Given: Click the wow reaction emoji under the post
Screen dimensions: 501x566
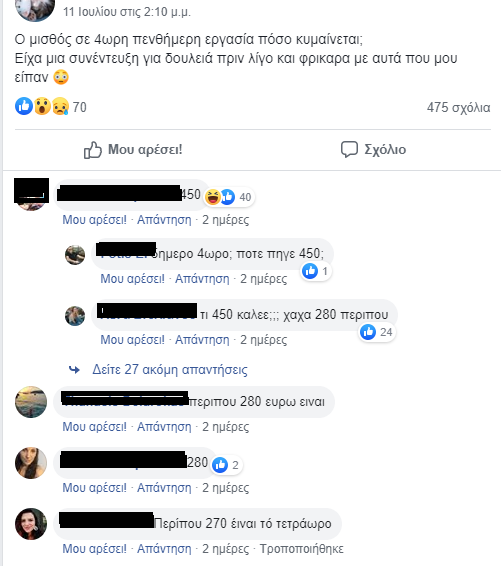Looking at the screenshot, I should click(42, 106).
